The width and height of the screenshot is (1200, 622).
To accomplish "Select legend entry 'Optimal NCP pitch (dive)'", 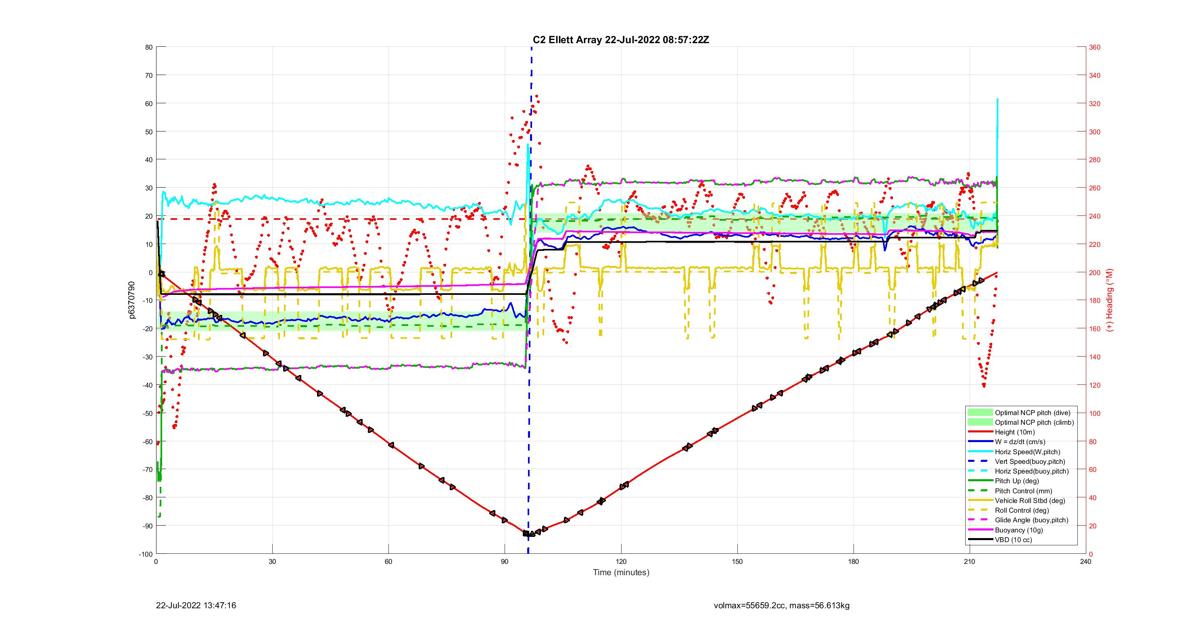I will (1035, 411).
